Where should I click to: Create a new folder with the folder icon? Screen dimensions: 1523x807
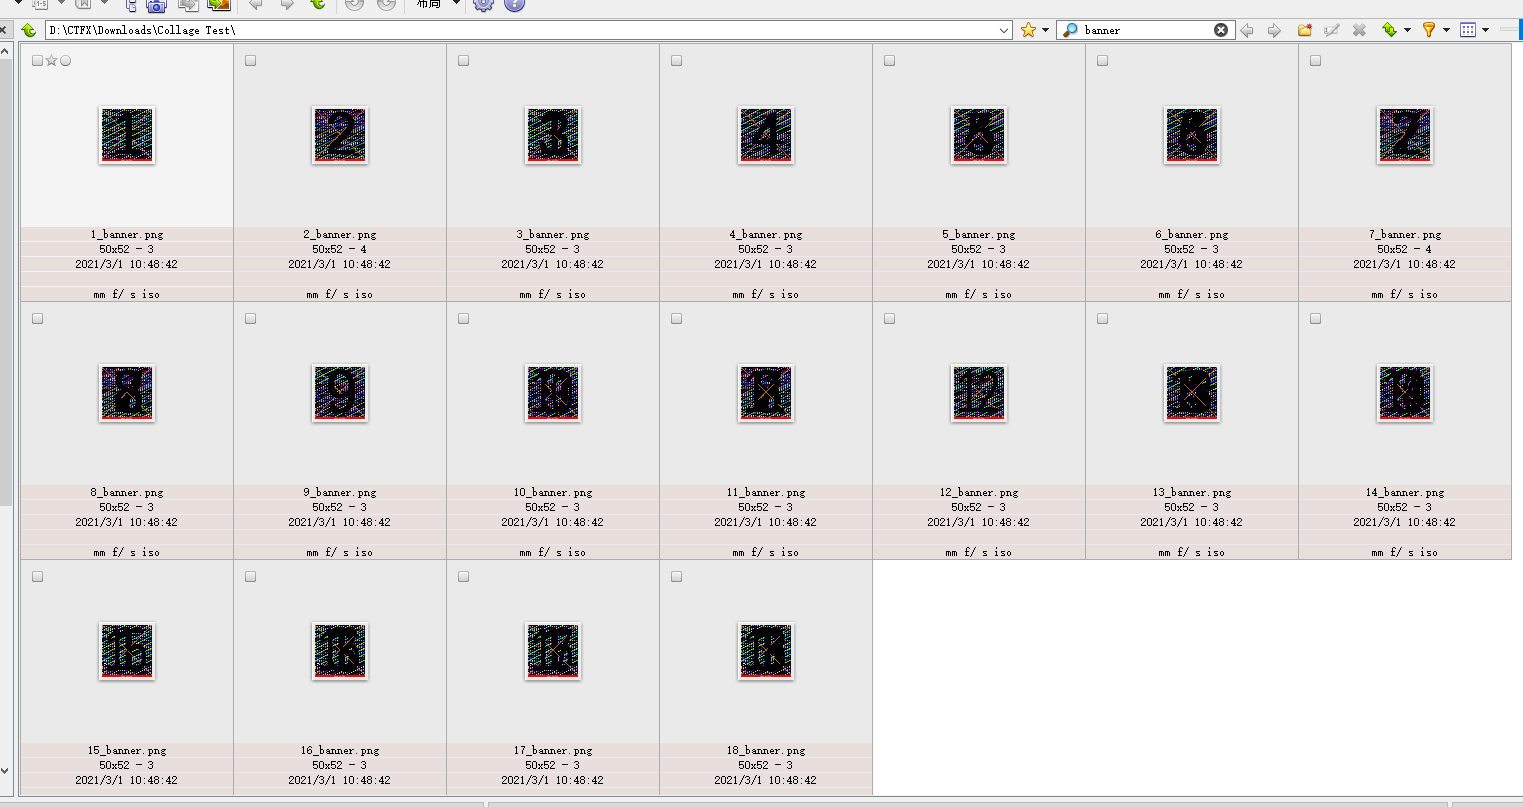pyautogui.click(x=1305, y=30)
